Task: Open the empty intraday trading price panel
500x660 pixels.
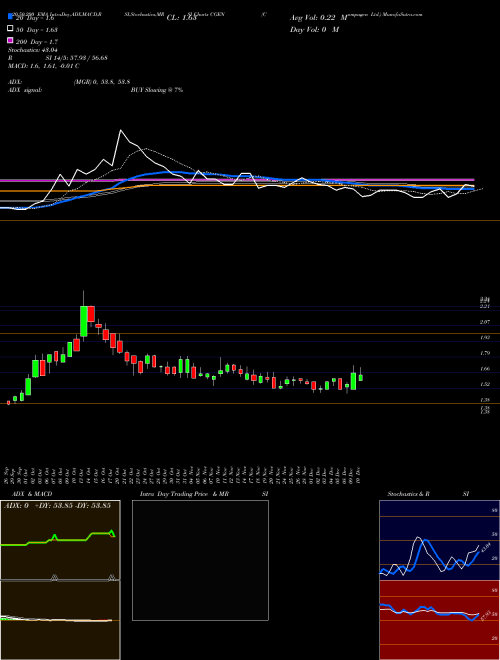Action: click(200, 560)
